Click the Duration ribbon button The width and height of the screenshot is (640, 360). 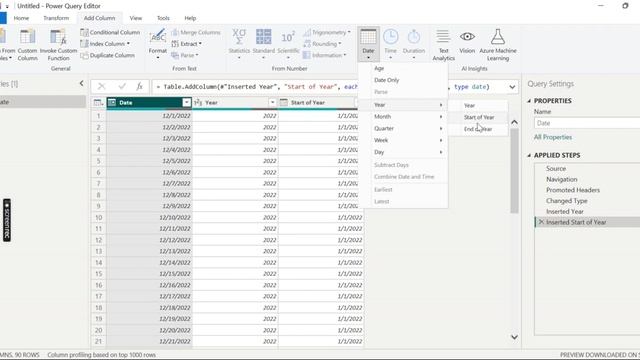click(414, 44)
